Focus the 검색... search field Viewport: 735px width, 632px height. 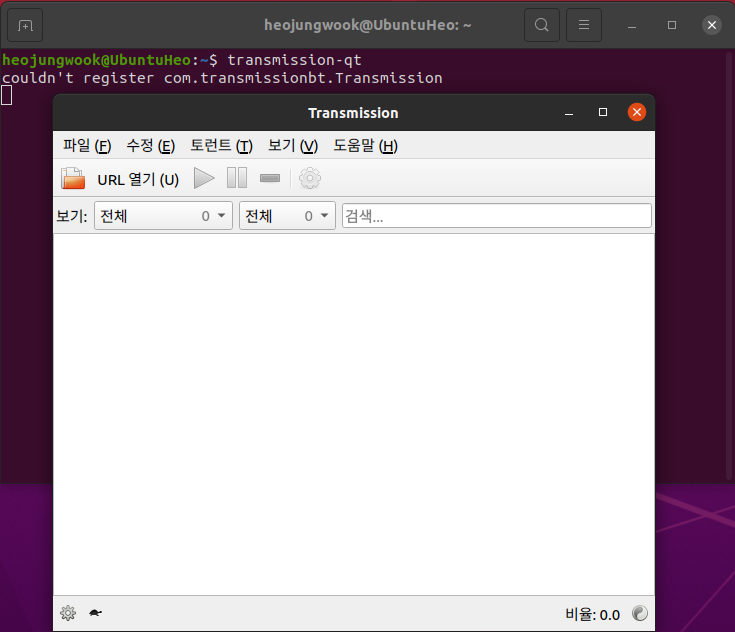click(496, 216)
